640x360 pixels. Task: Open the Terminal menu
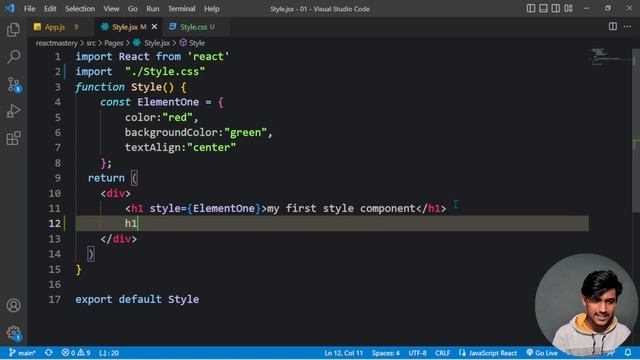pos(181,9)
